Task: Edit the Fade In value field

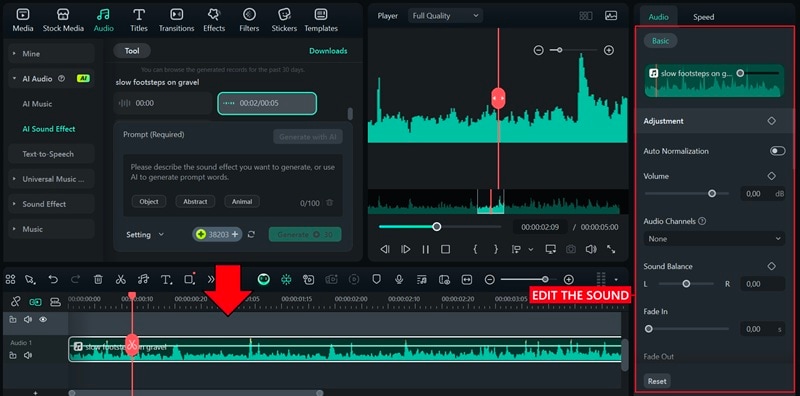Action: click(x=762, y=329)
